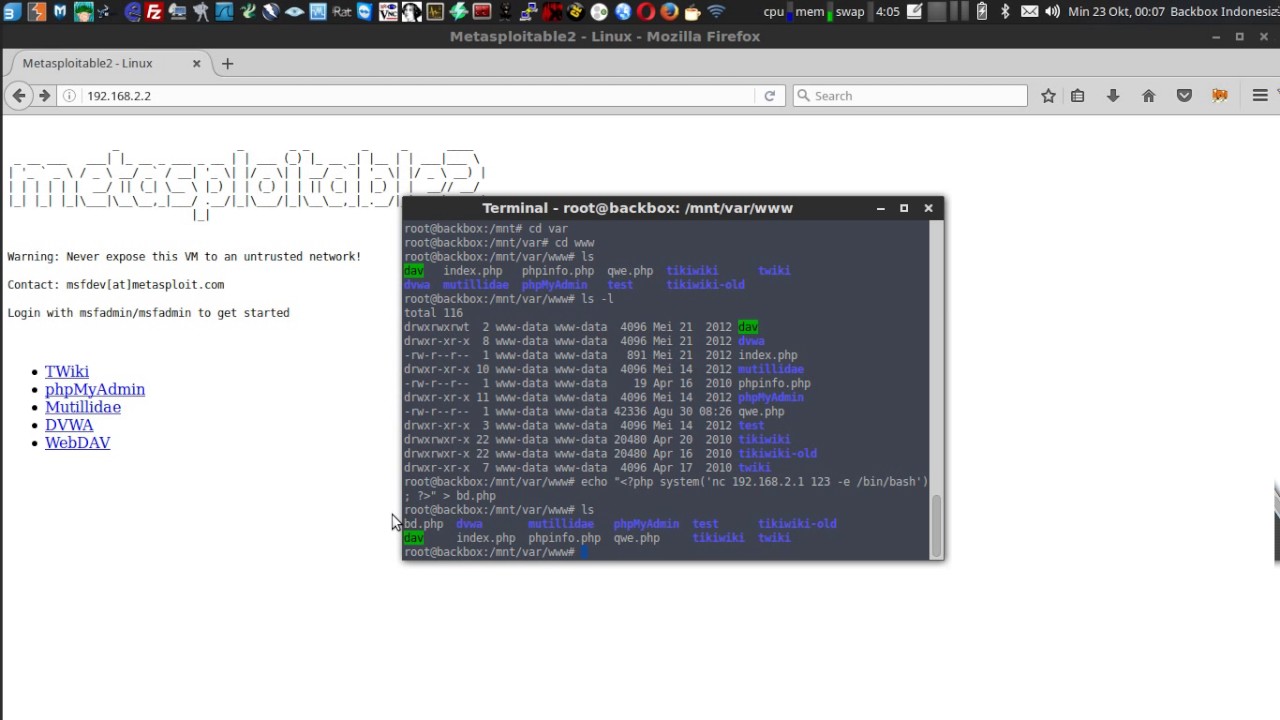Launch FileZilla from the top panel

[x=154, y=12]
